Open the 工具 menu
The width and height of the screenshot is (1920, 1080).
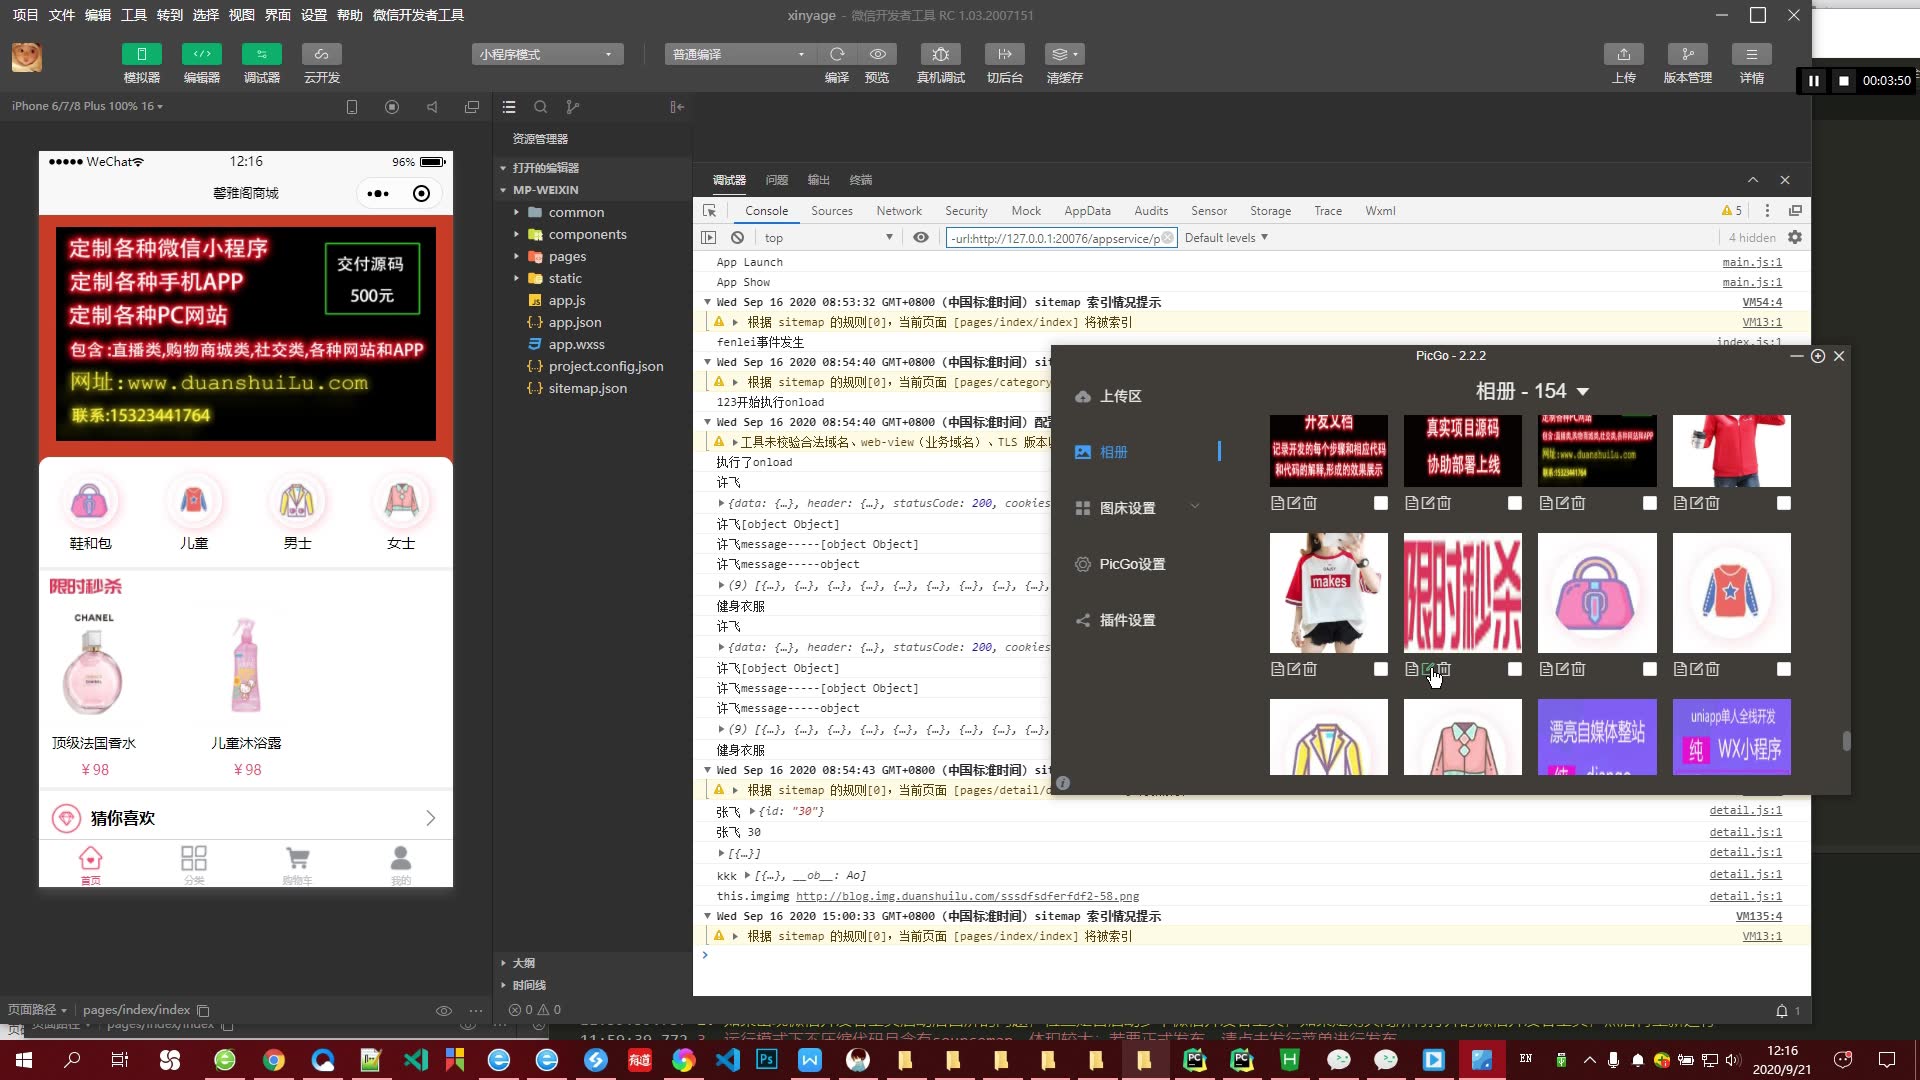[x=133, y=15]
